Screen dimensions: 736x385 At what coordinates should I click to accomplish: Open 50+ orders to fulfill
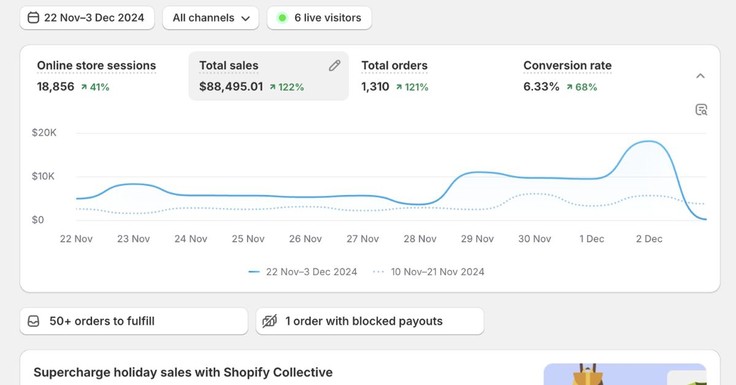pyautogui.click(x=134, y=321)
